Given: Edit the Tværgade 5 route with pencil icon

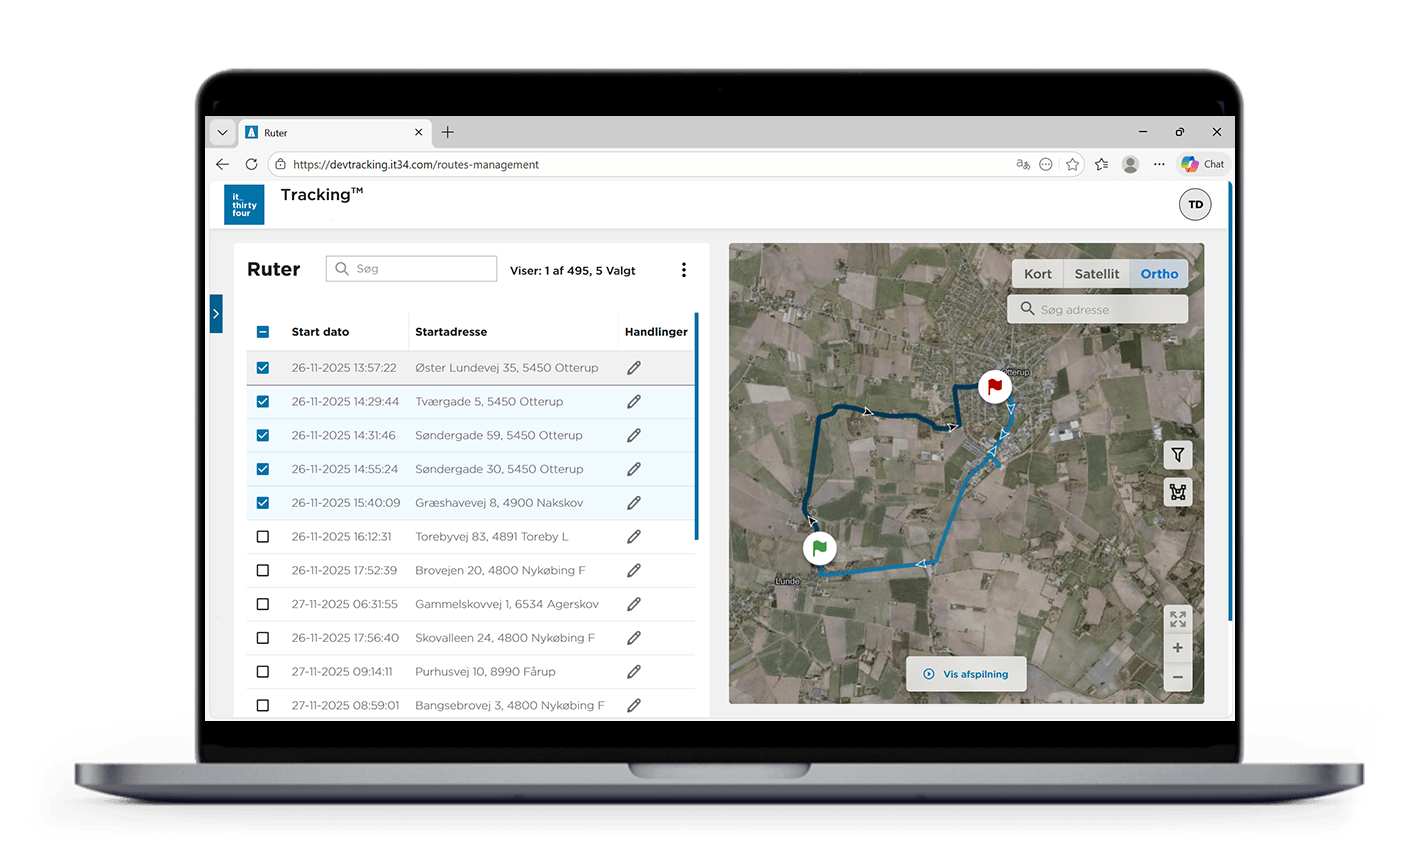Looking at the screenshot, I should click(634, 402).
